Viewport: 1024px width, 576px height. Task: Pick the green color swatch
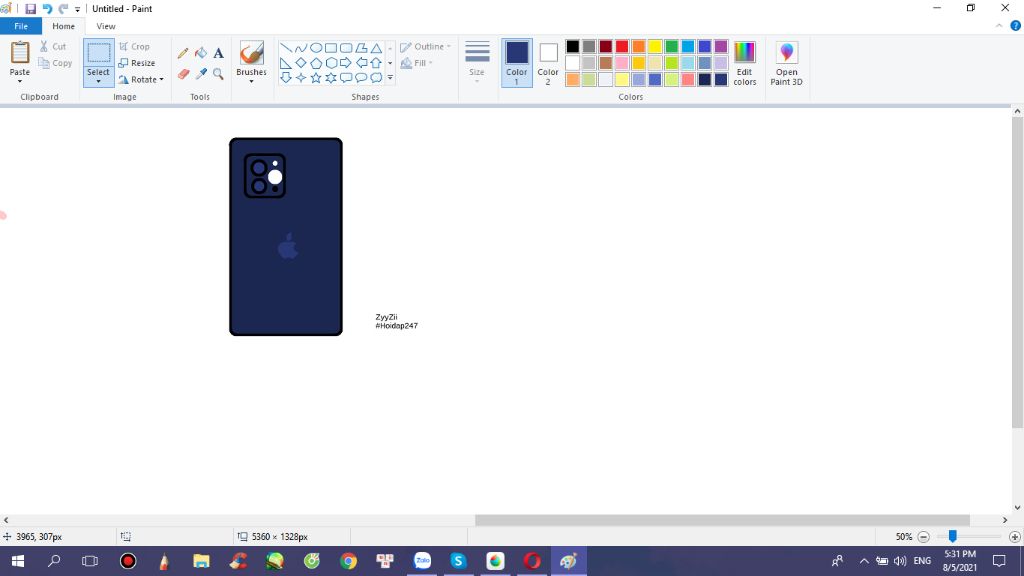pyautogui.click(x=671, y=46)
